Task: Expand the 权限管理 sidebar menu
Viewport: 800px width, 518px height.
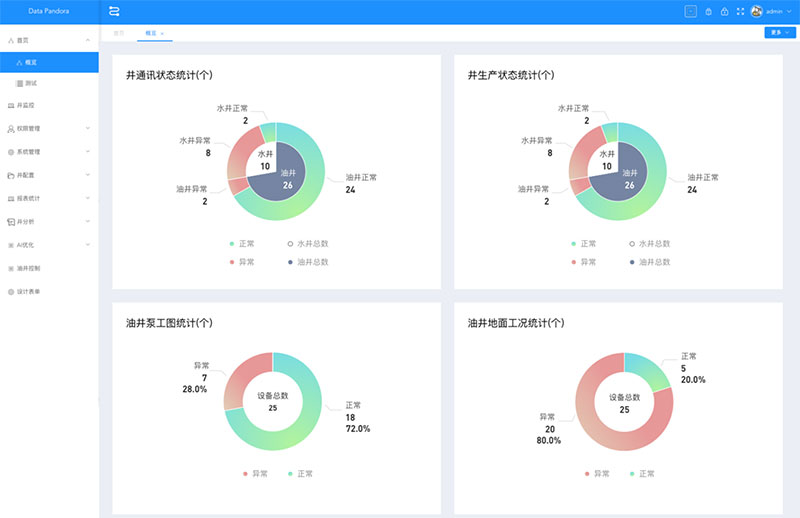Action: coord(48,128)
